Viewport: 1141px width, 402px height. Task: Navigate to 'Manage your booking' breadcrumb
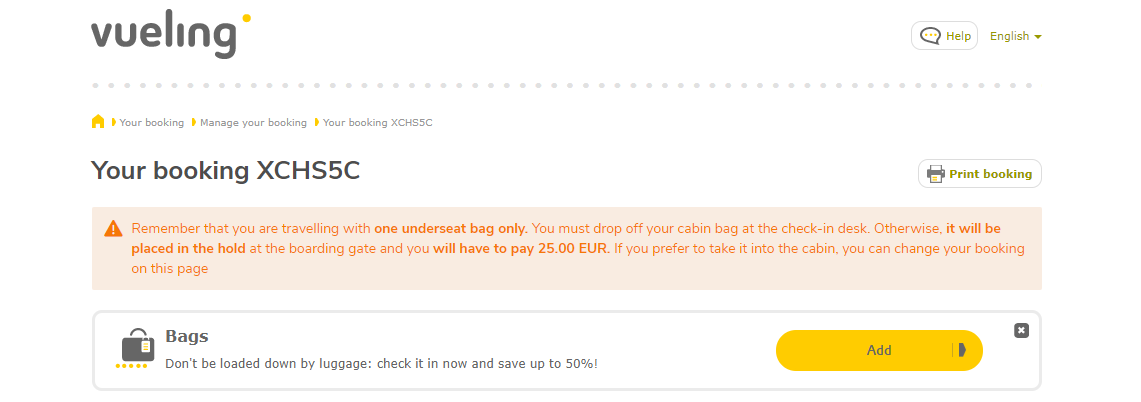[x=253, y=123]
